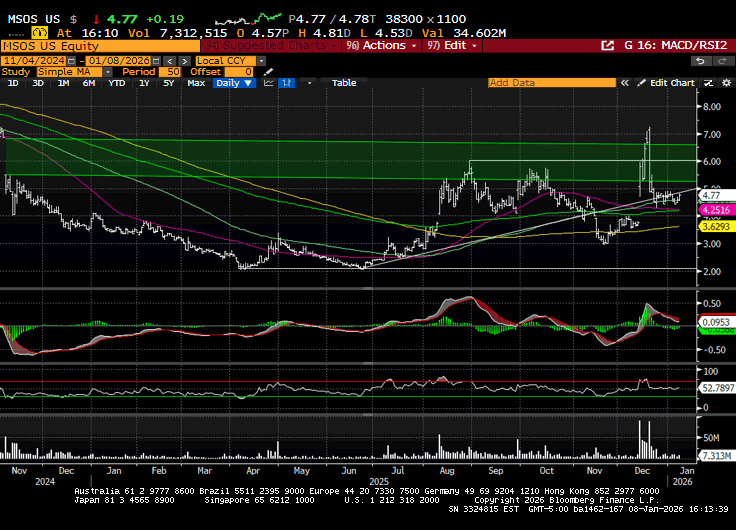The width and height of the screenshot is (736, 530).
Task: Click the O 4.57P open value
Action: click(x=263, y=33)
